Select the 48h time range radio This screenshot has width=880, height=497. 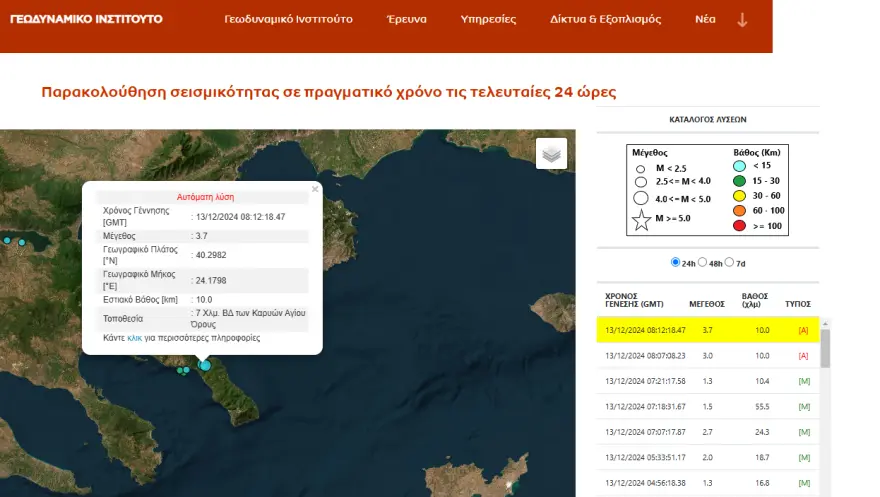tap(703, 263)
